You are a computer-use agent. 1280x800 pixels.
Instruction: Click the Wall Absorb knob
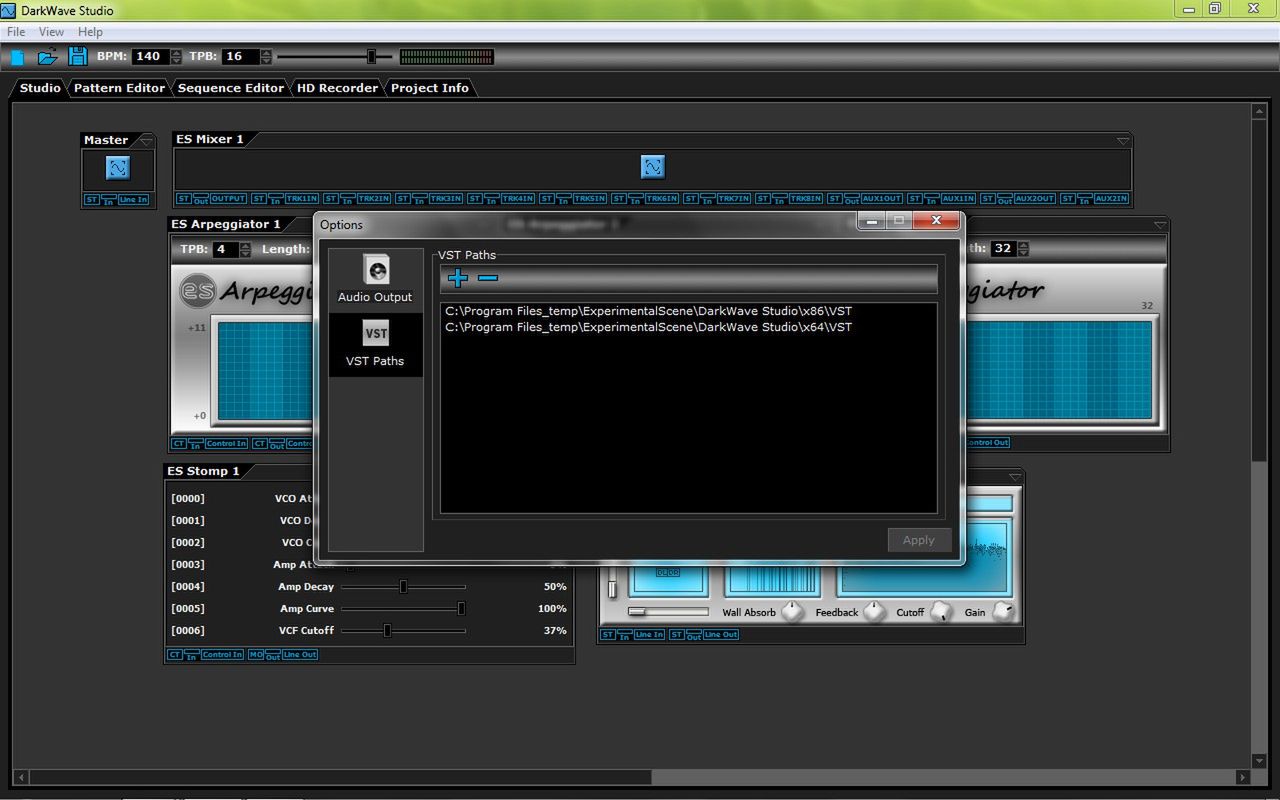coord(792,612)
